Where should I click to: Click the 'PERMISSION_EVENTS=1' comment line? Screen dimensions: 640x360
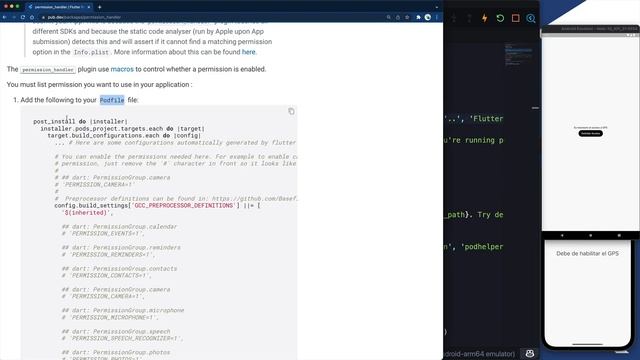tap(103, 233)
